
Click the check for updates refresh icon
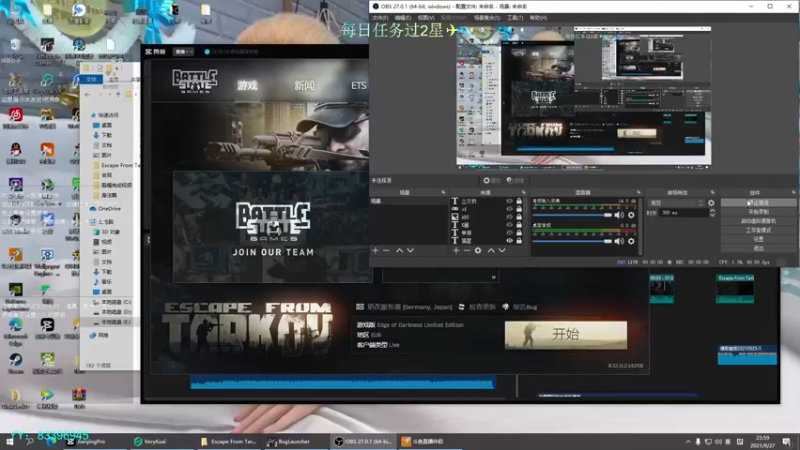pos(462,307)
